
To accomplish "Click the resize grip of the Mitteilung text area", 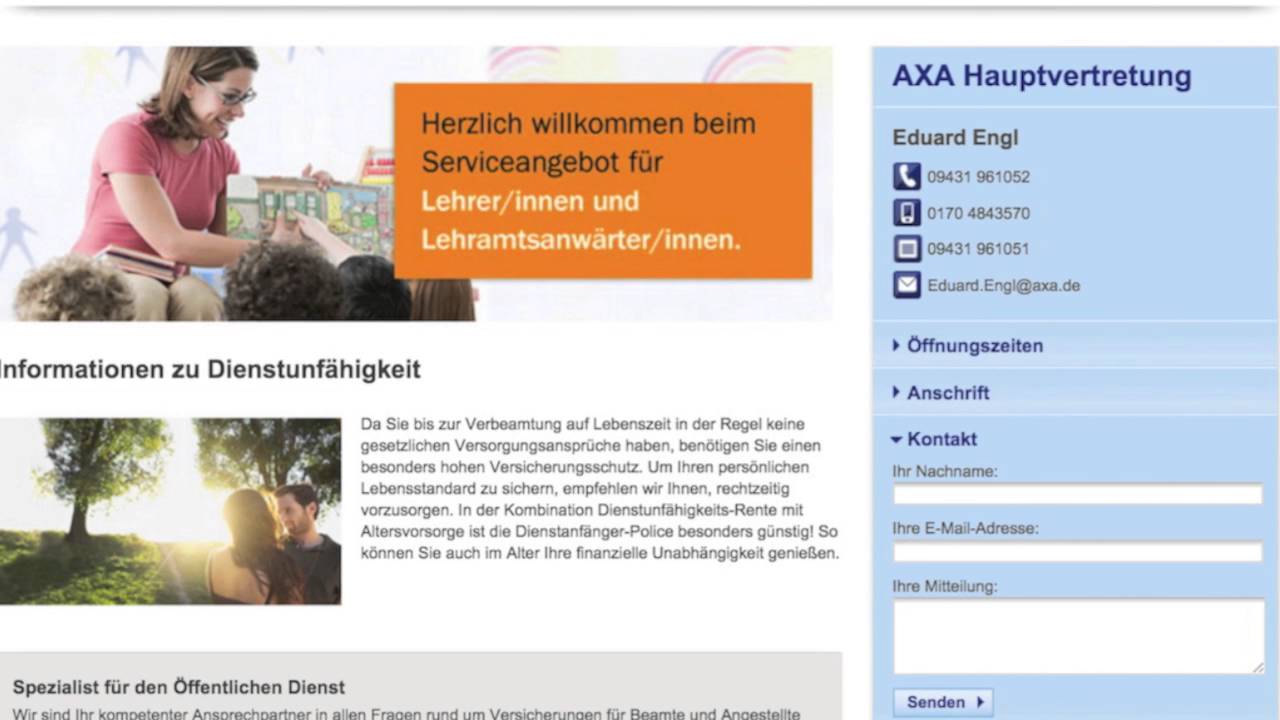I will pos(1257,668).
